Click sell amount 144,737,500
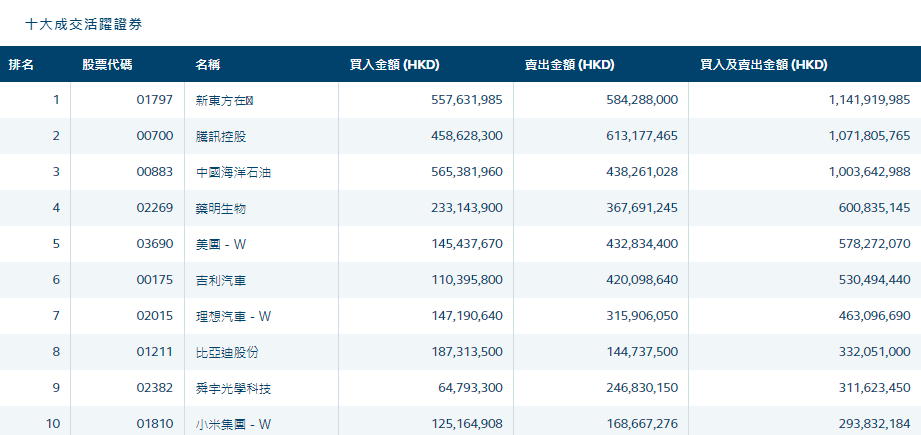The height and width of the screenshot is (435, 921). [x=642, y=352]
